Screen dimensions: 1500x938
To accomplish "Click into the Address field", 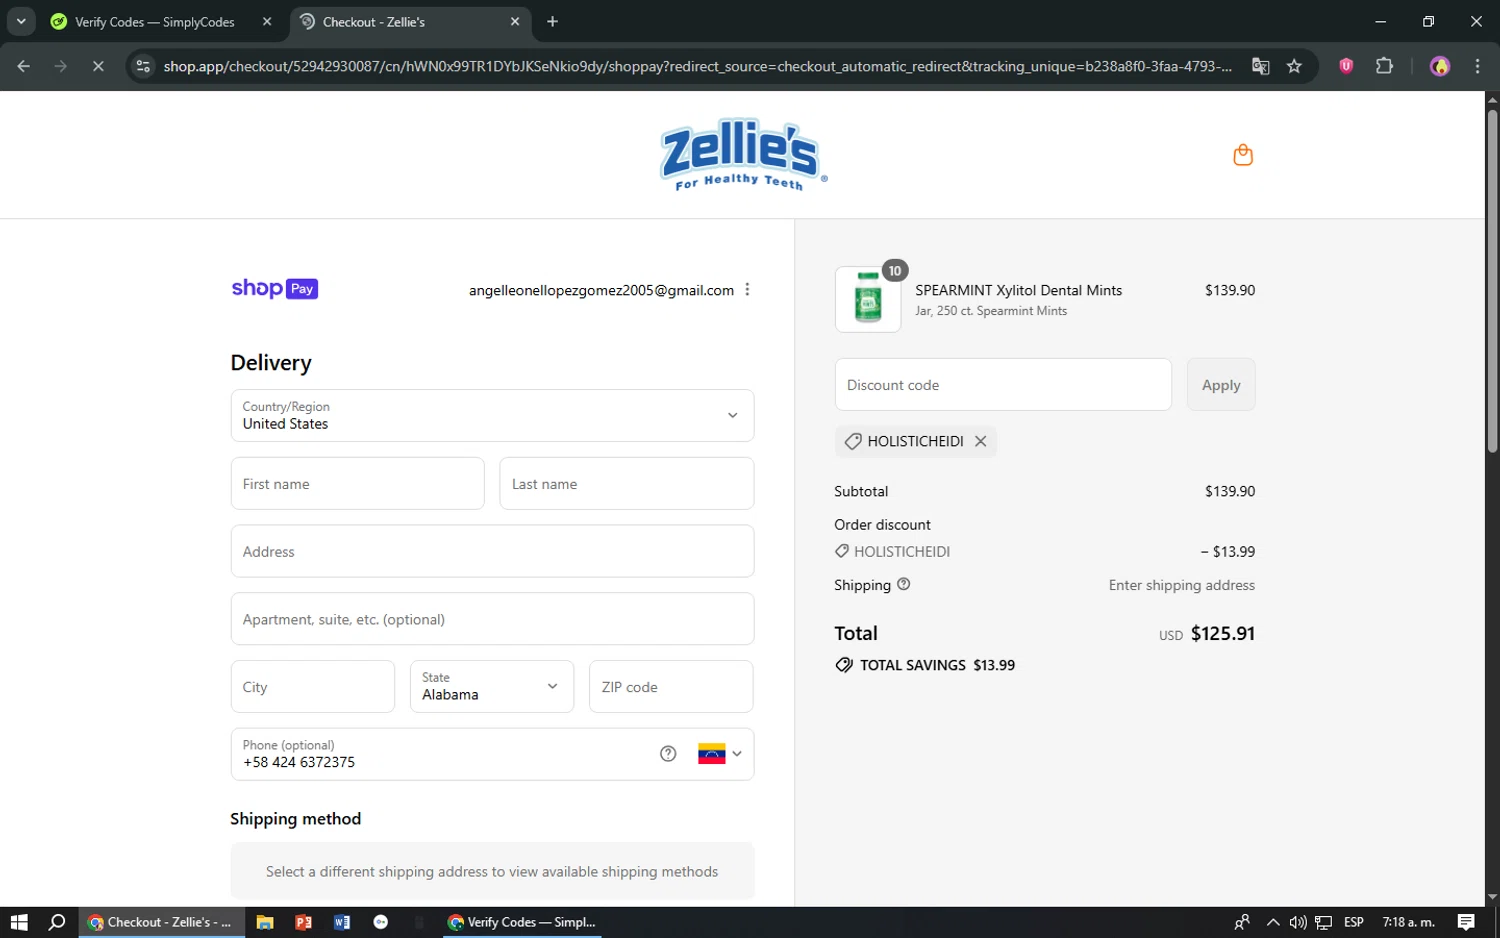I will point(492,551).
